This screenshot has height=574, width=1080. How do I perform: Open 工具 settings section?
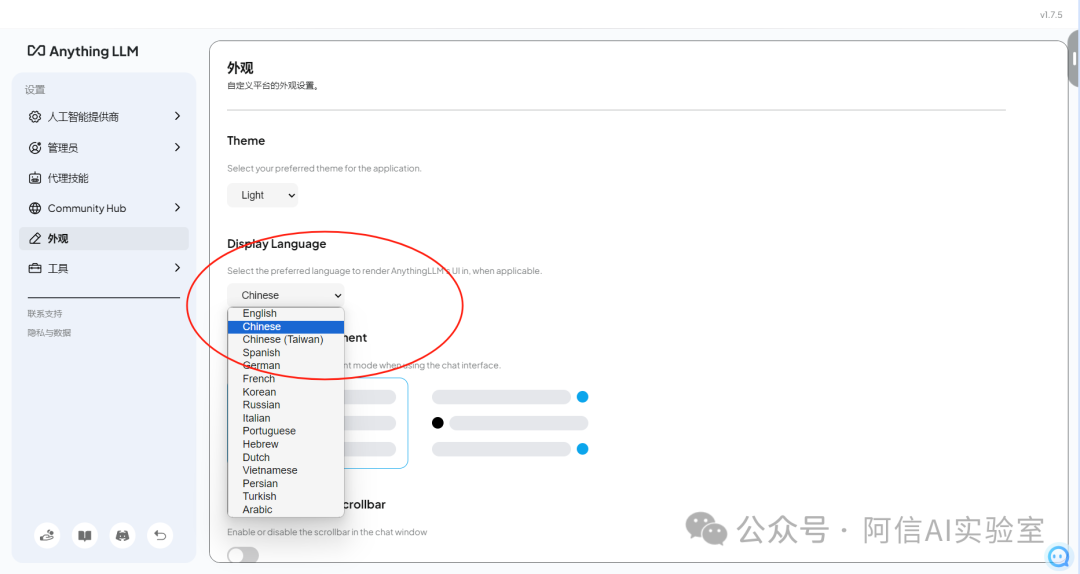coord(104,268)
